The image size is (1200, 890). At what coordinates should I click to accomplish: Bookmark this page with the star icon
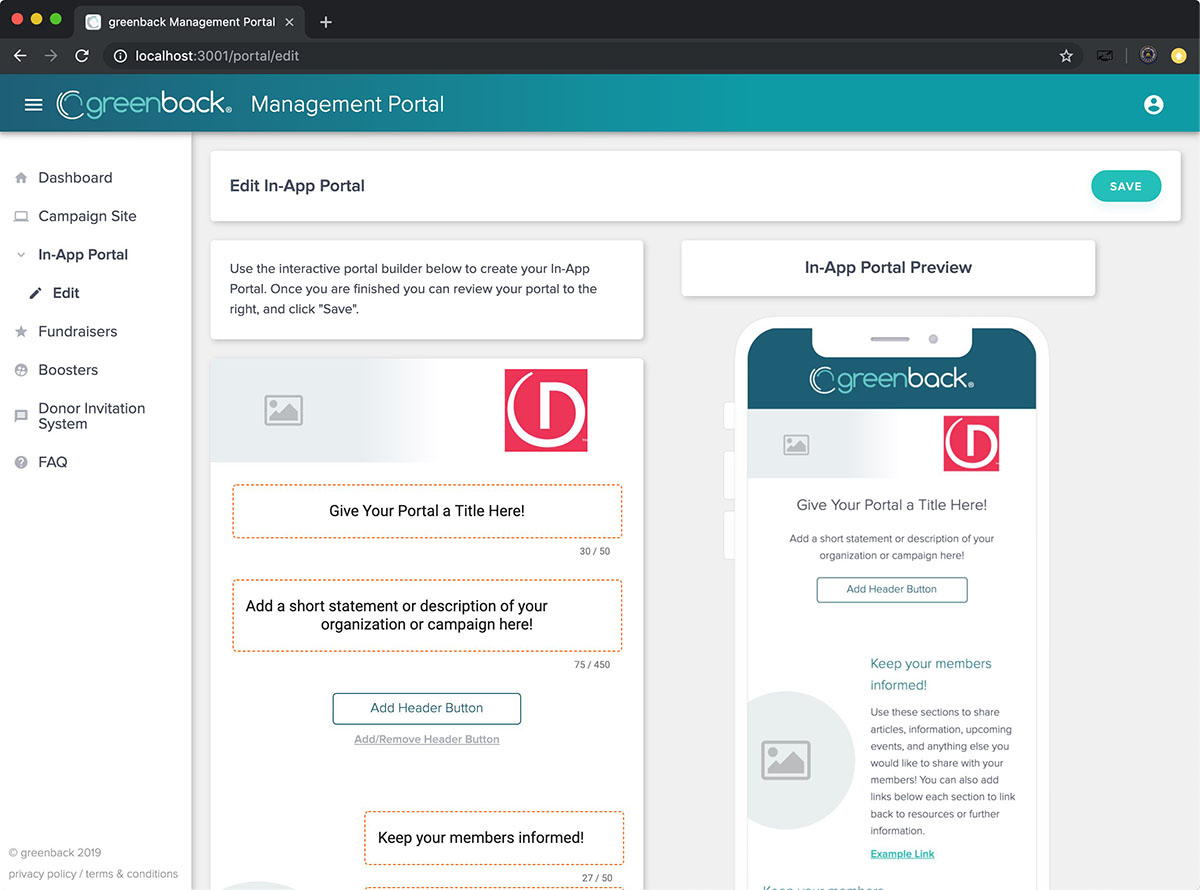point(1066,56)
